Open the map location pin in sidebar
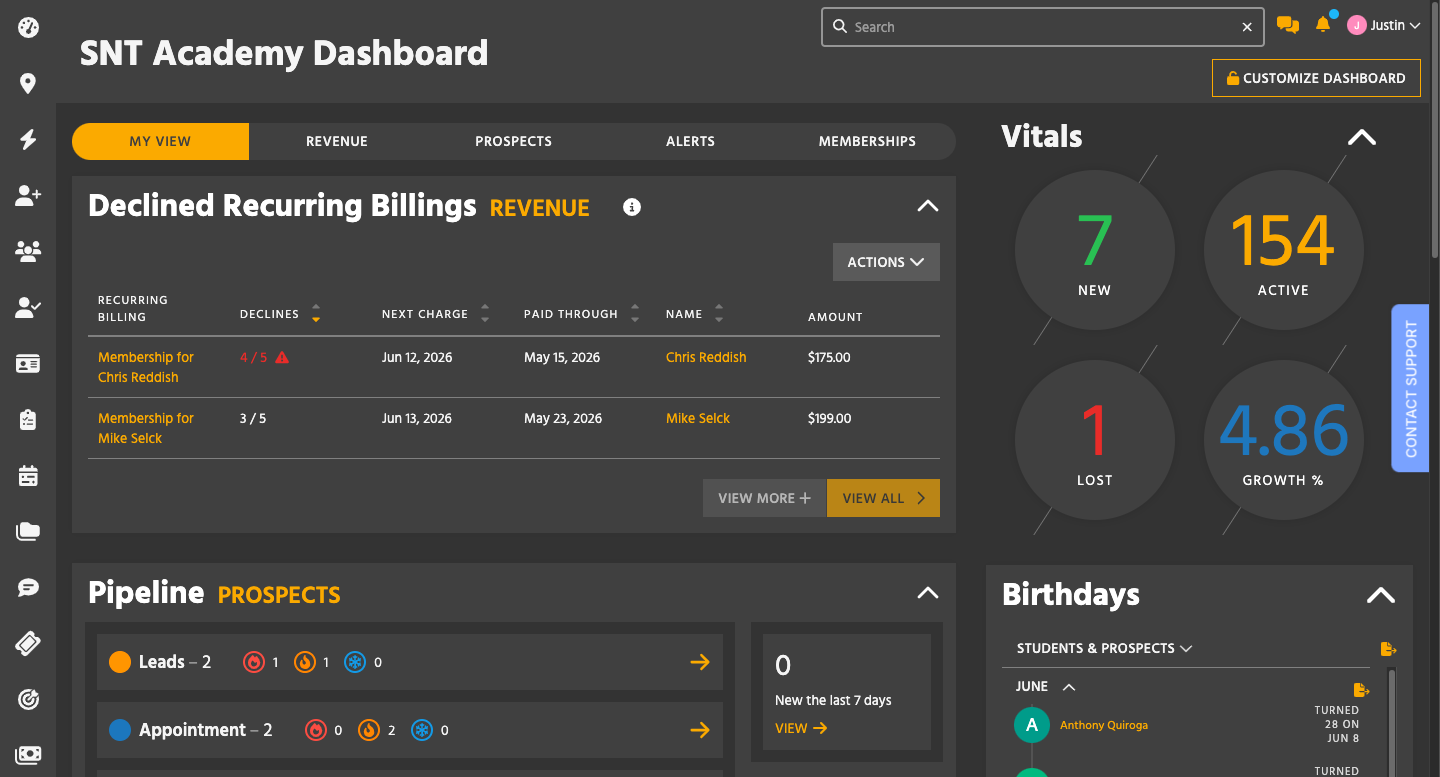 [28, 84]
